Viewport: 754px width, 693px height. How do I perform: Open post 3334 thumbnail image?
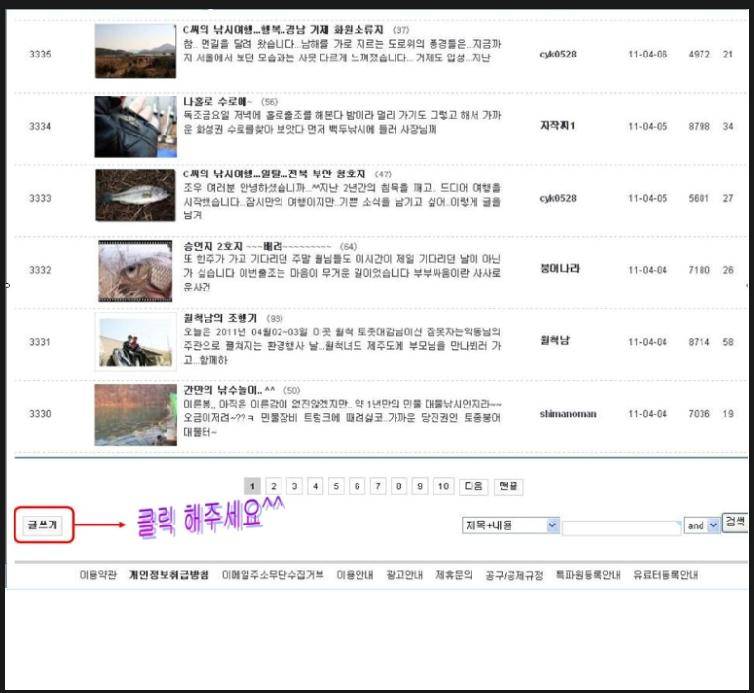pos(136,126)
